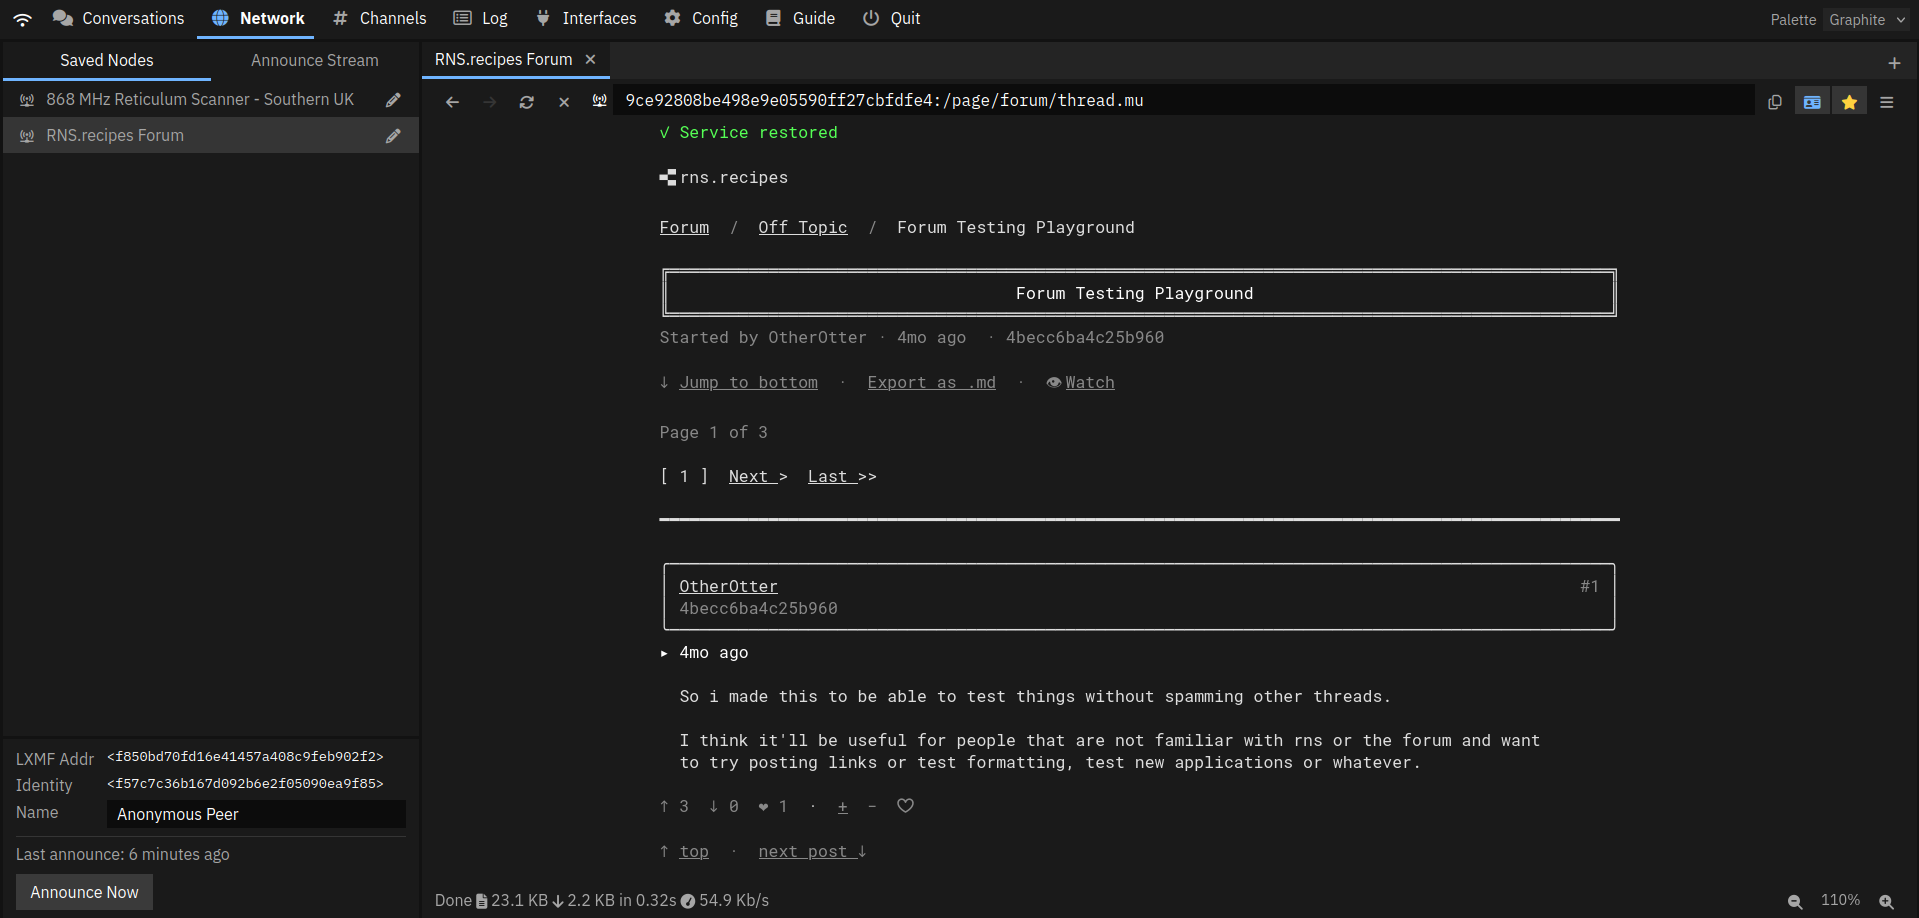
Task: Open a new browser tab with plus
Action: click(1894, 63)
